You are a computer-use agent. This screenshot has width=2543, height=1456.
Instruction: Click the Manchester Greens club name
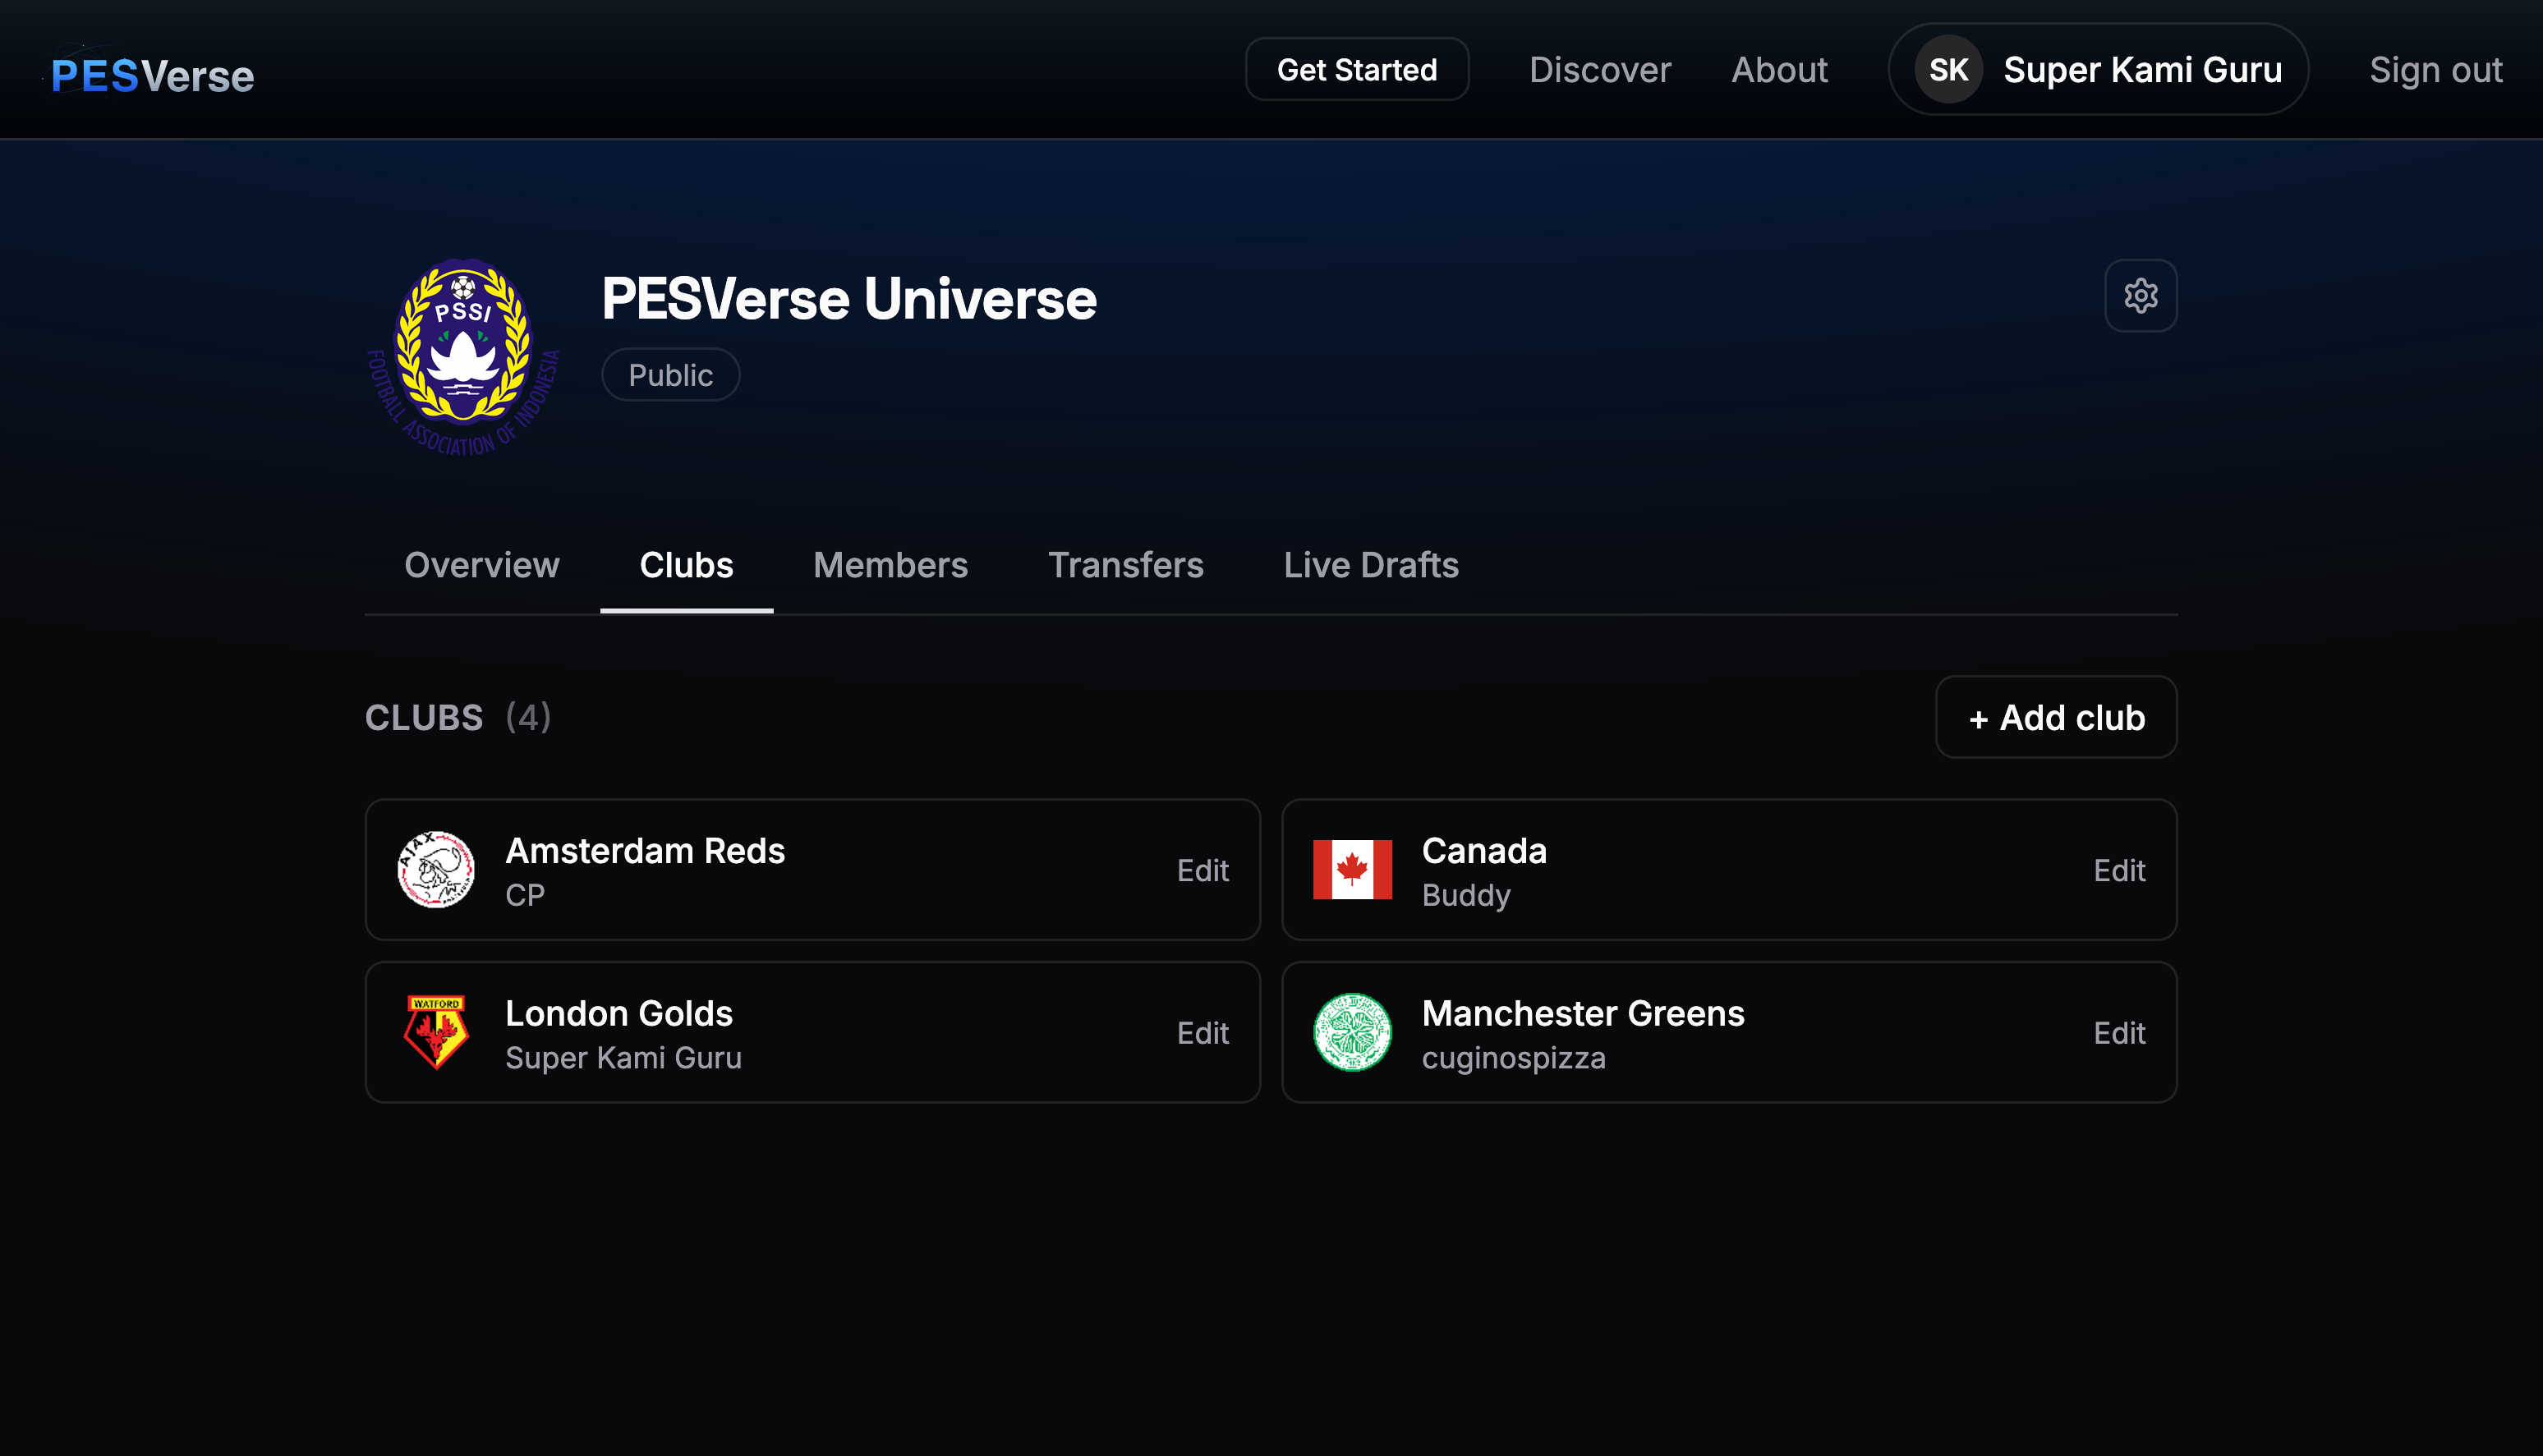[x=1583, y=1013]
